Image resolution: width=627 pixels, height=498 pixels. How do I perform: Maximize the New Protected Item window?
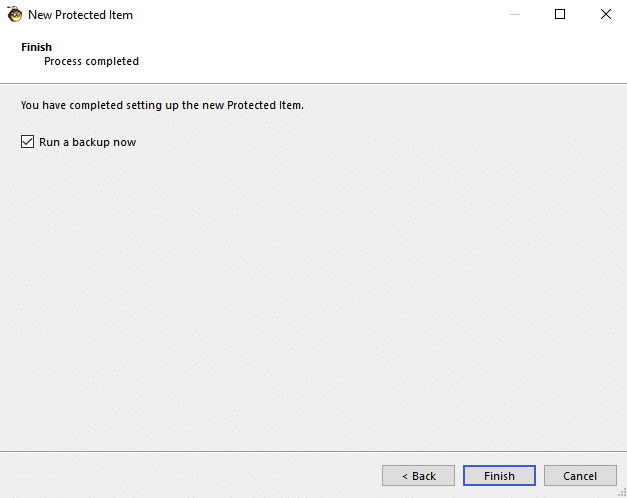point(560,14)
